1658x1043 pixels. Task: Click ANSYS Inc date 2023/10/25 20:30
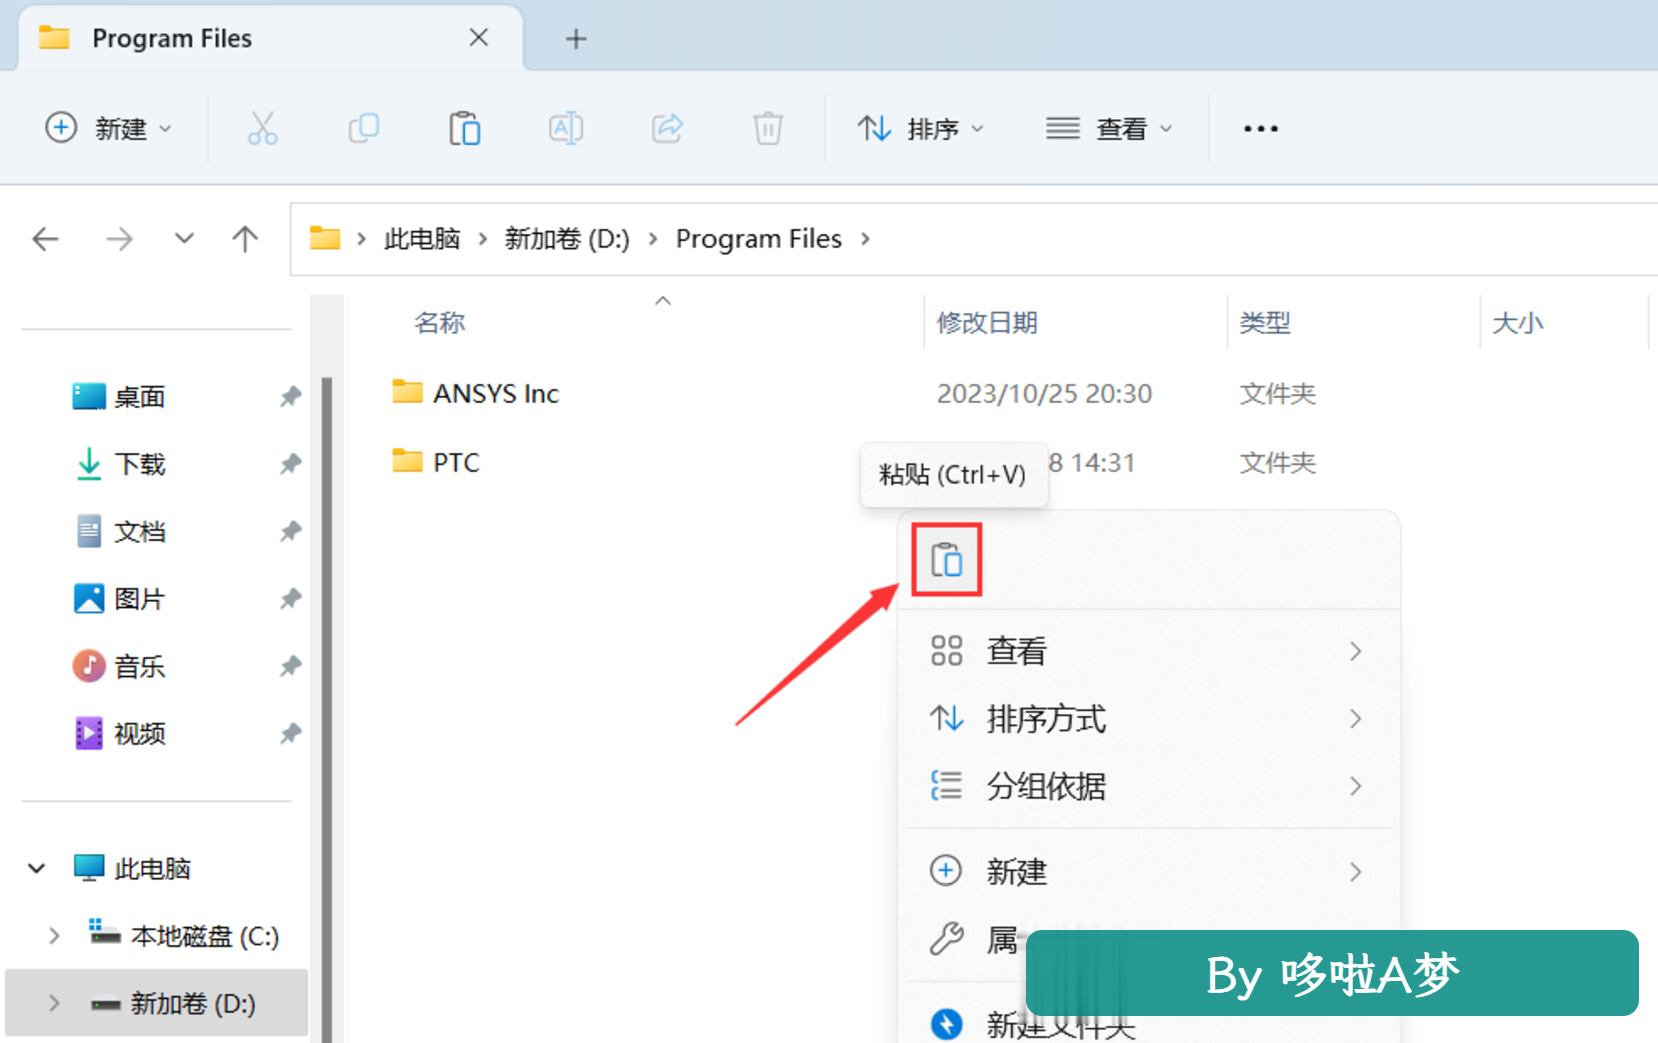[1044, 394]
